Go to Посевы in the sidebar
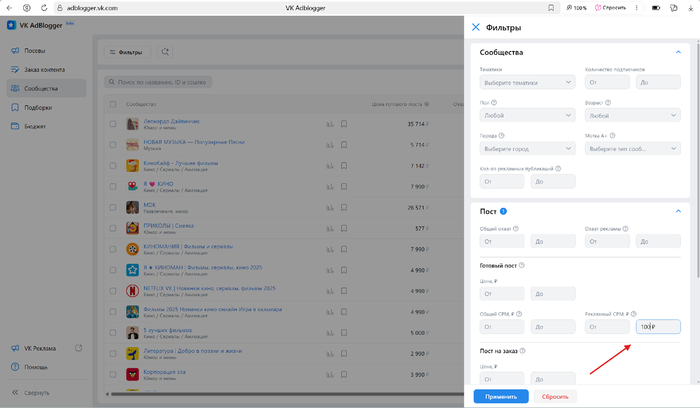The image size is (700, 408). tap(34, 50)
